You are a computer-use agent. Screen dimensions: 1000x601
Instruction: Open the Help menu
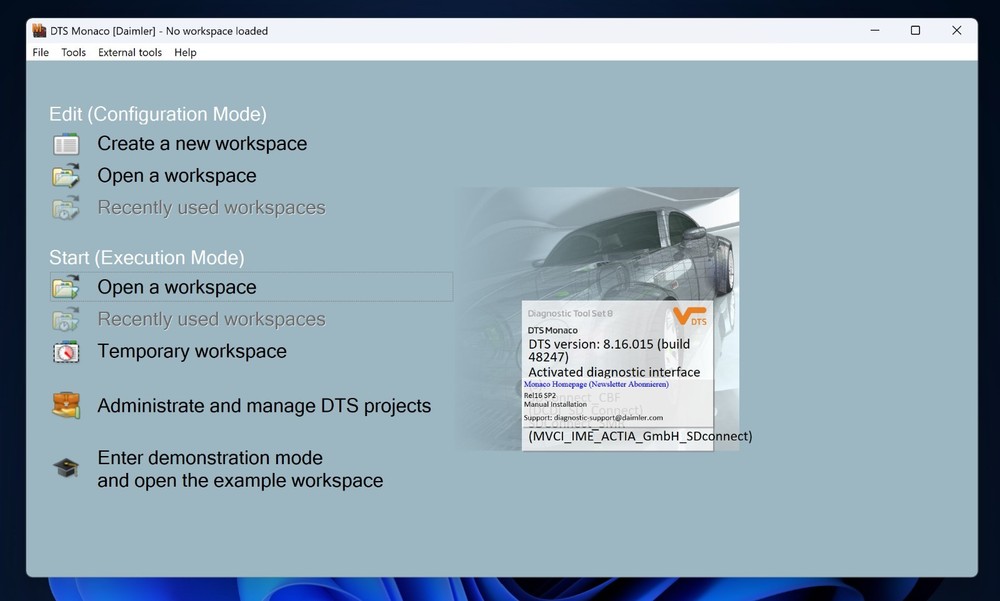[185, 53]
